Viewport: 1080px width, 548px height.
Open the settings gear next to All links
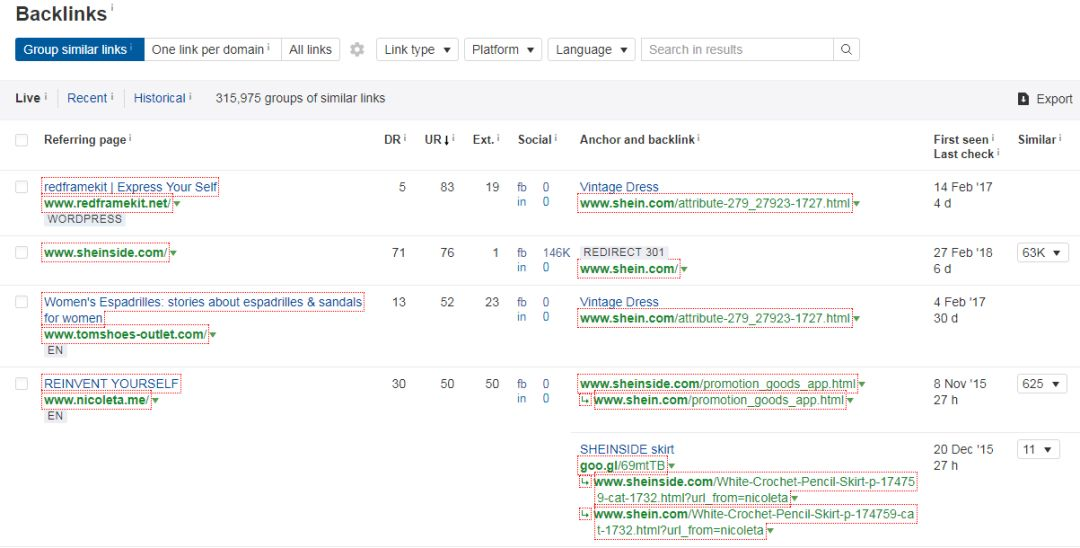tap(357, 50)
